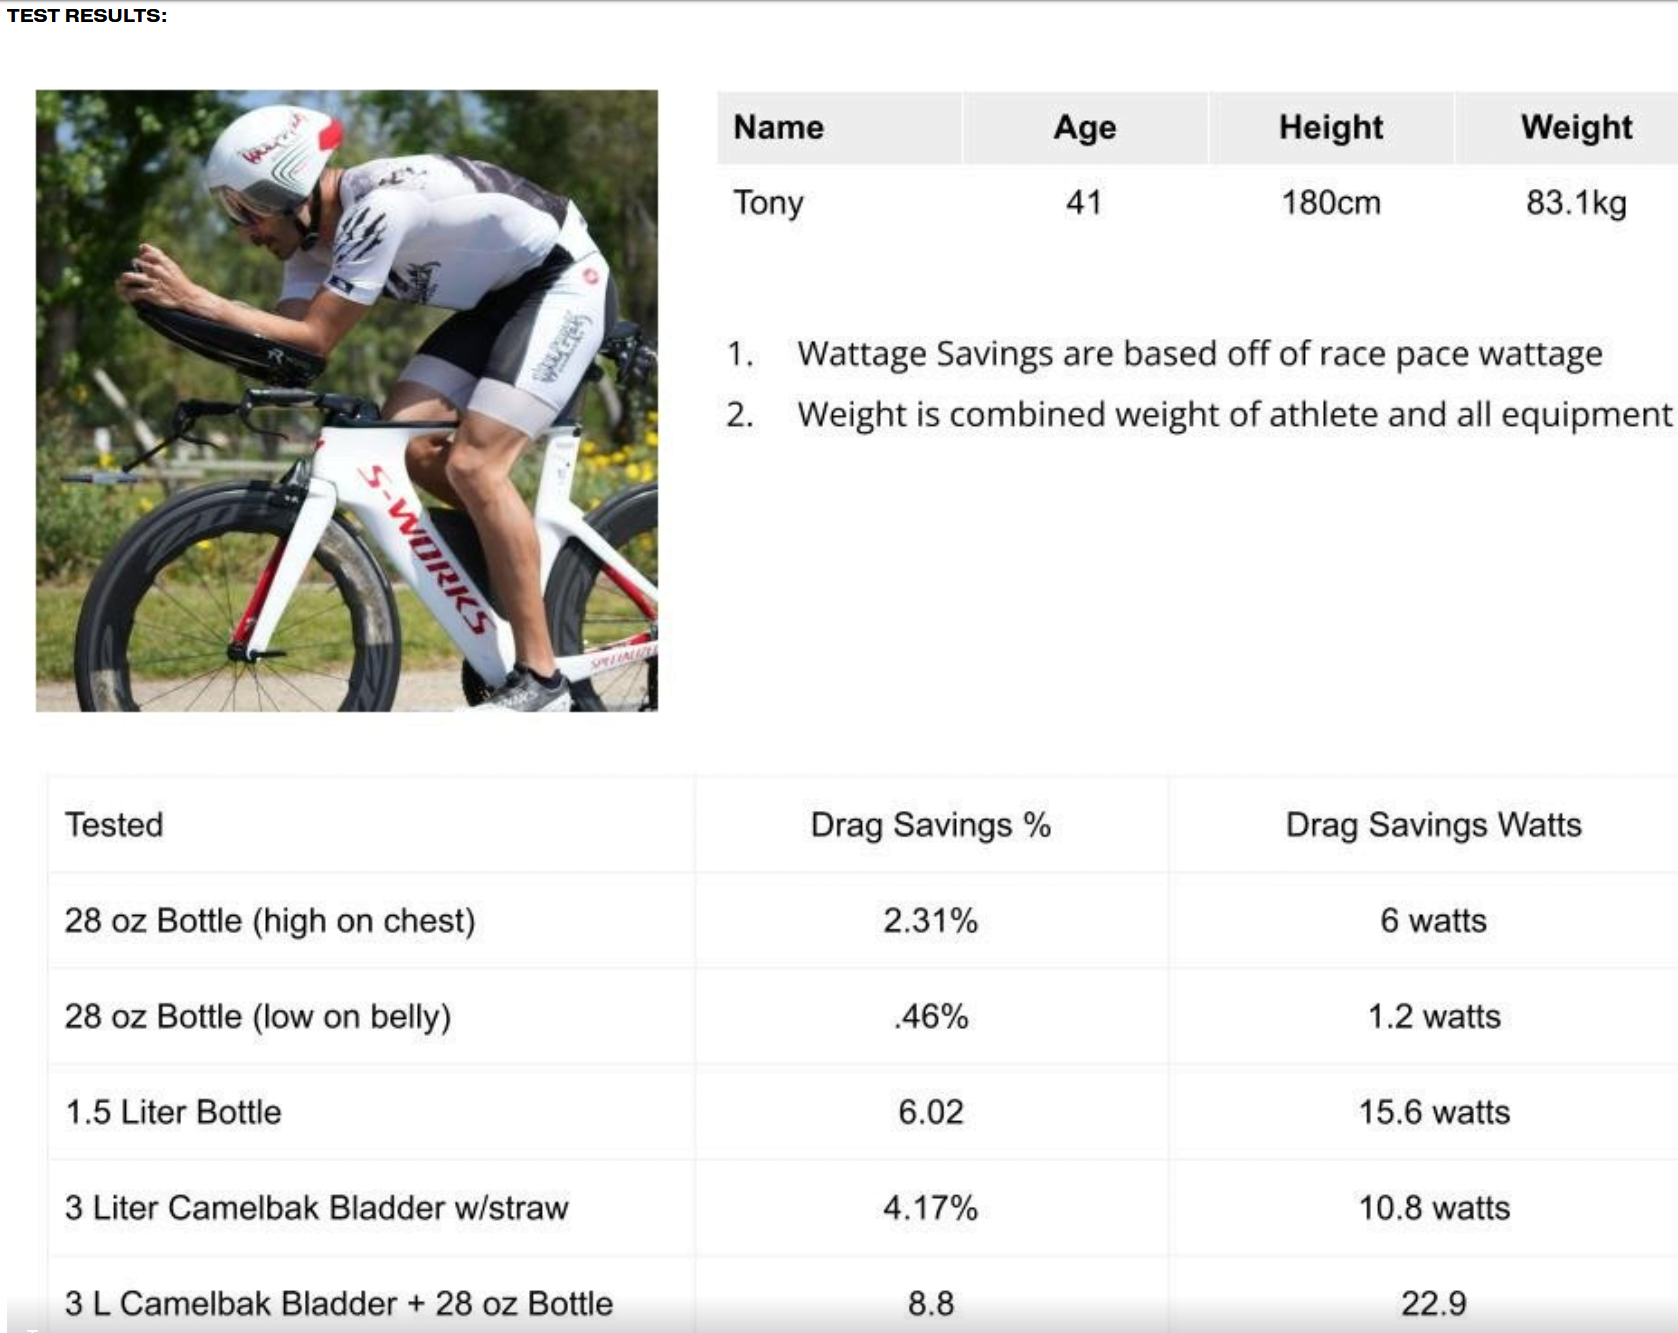
Task: Click the 15.6 watts value
Action: [x=1434, y=1112]
